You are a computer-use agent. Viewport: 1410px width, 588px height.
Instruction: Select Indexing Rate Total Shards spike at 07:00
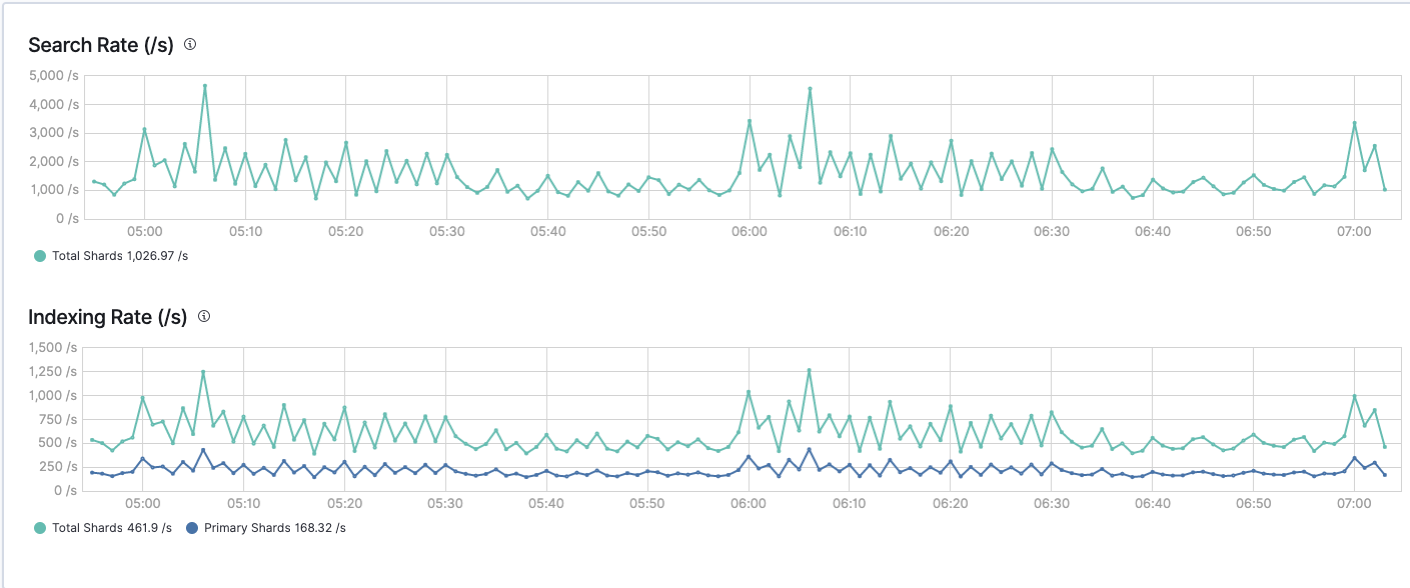[1354, 396]
